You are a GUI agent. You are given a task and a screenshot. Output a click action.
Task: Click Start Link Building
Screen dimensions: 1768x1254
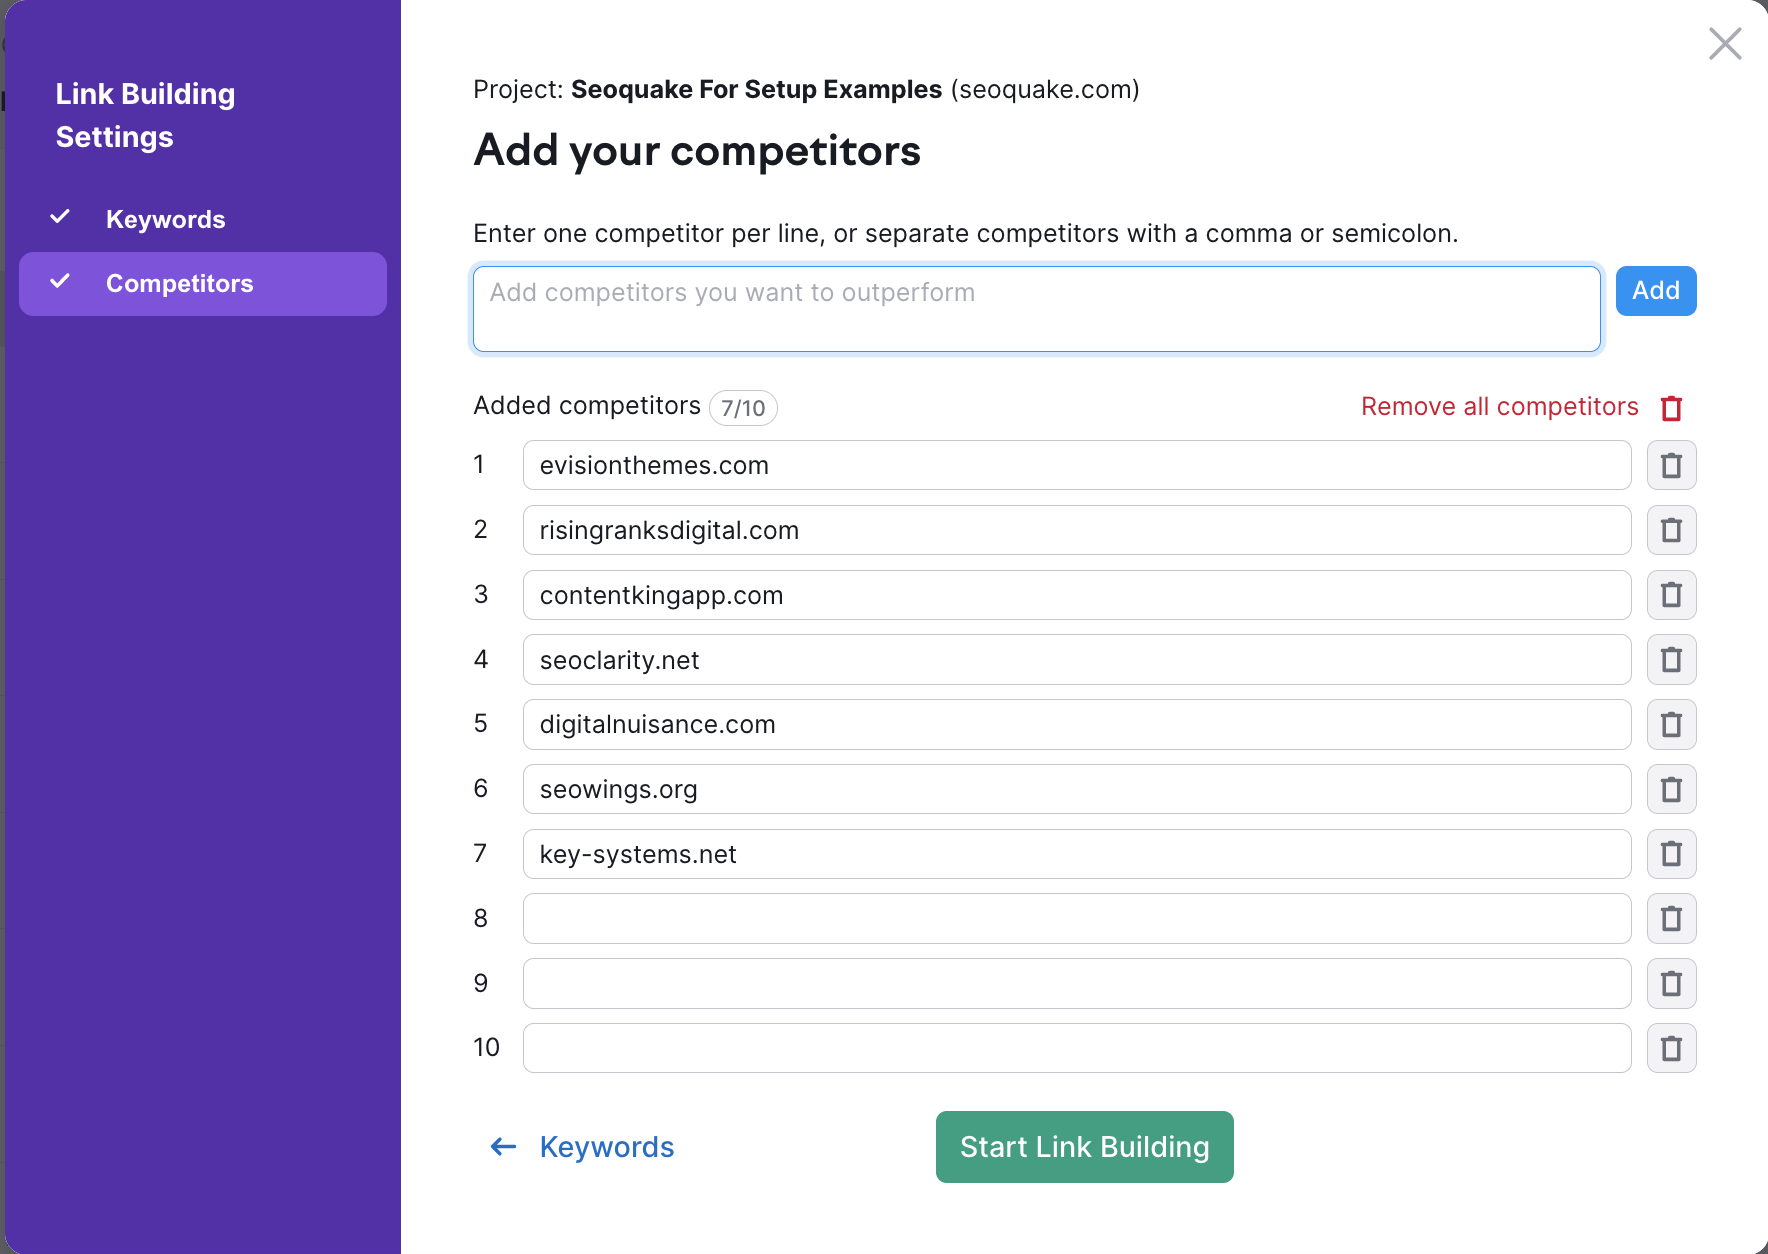point(1084,1147)
